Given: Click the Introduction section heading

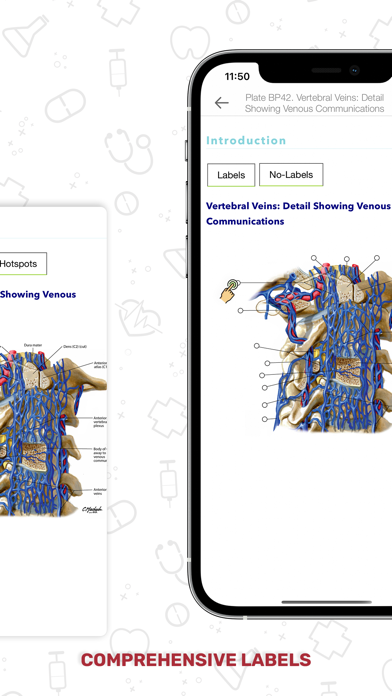Looking at the screenshot, I should [246, 141].
